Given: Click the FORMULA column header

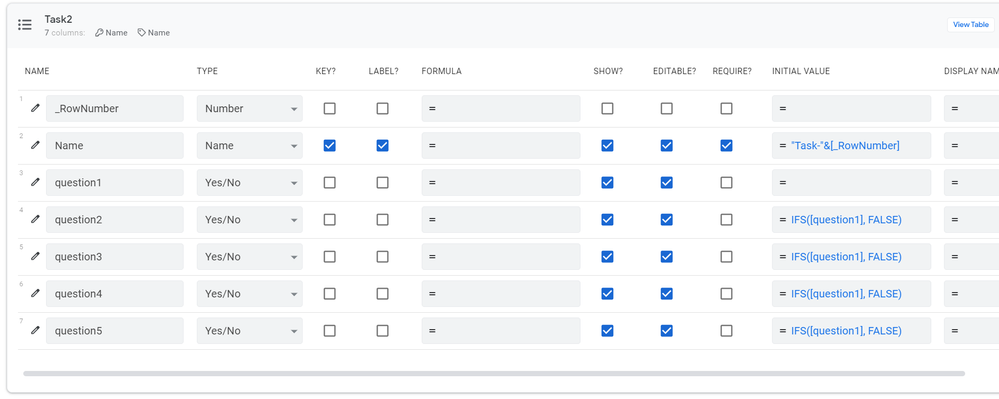Looking at the screenshot, I should (x=442, y=71).
